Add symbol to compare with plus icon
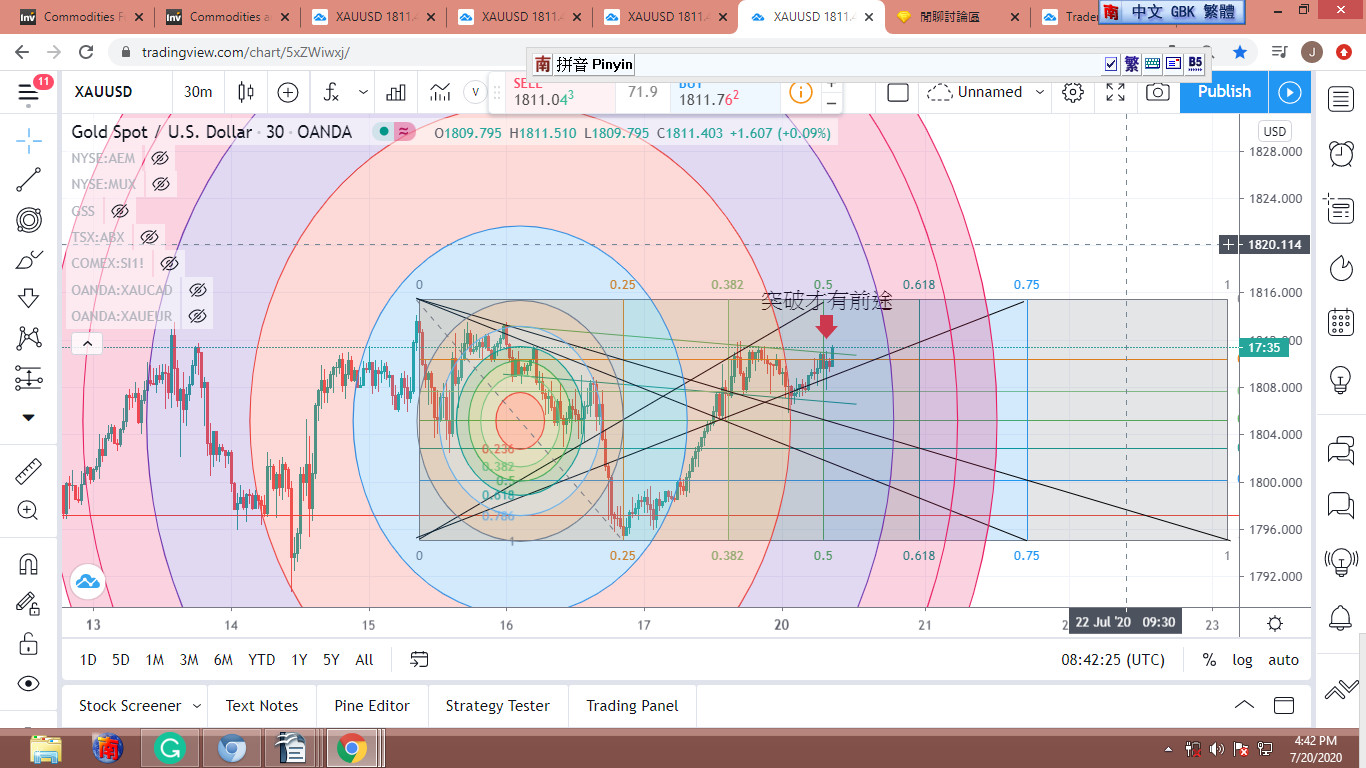1366x768 pixels. tap(288, 92)
